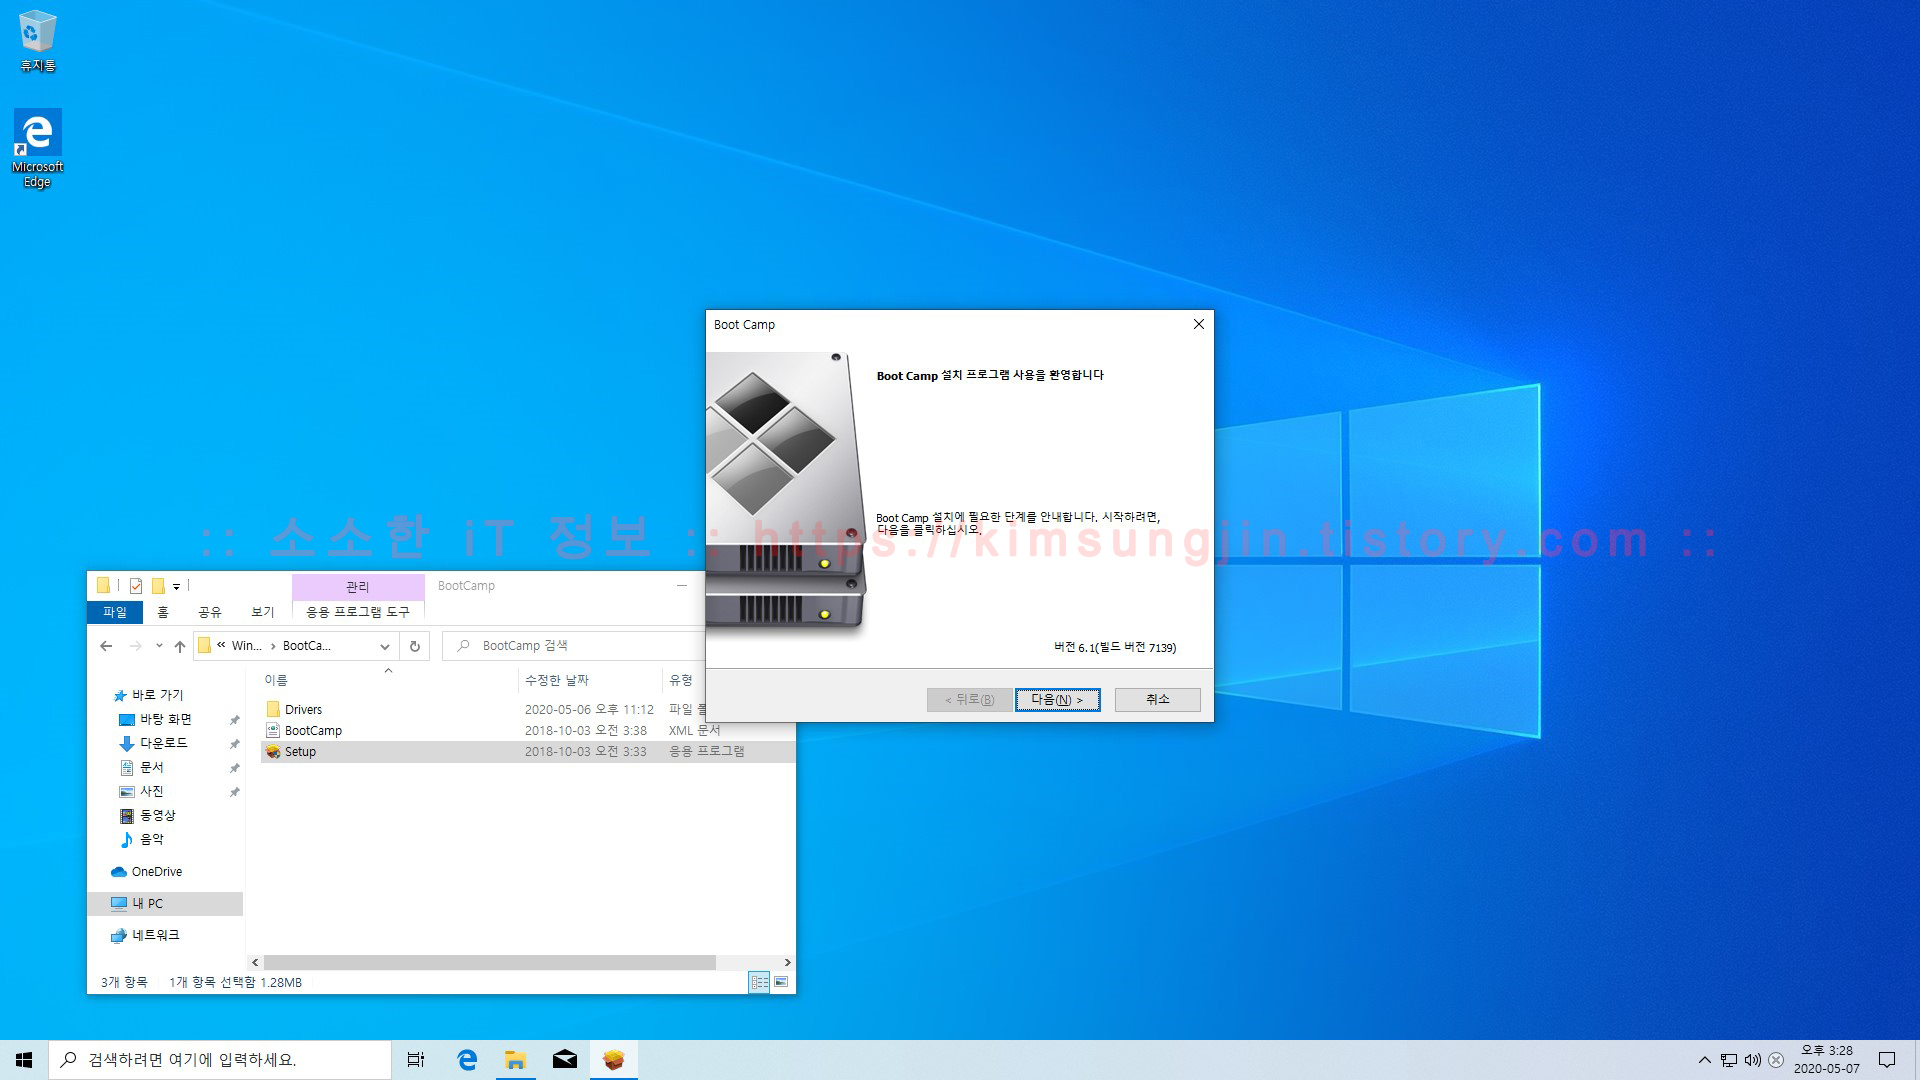Click the Edge icon on the taskbar

click(x=467, y=1060)
